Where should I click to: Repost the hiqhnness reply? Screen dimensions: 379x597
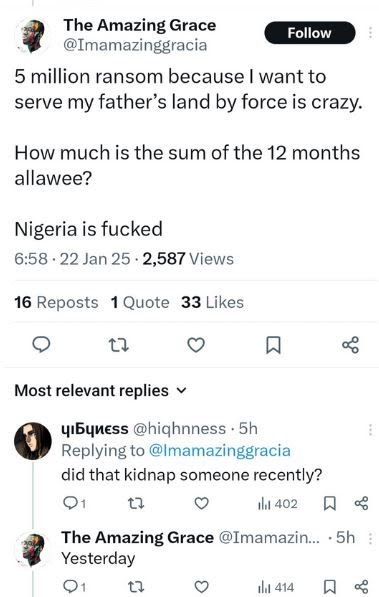coord(136,504)
